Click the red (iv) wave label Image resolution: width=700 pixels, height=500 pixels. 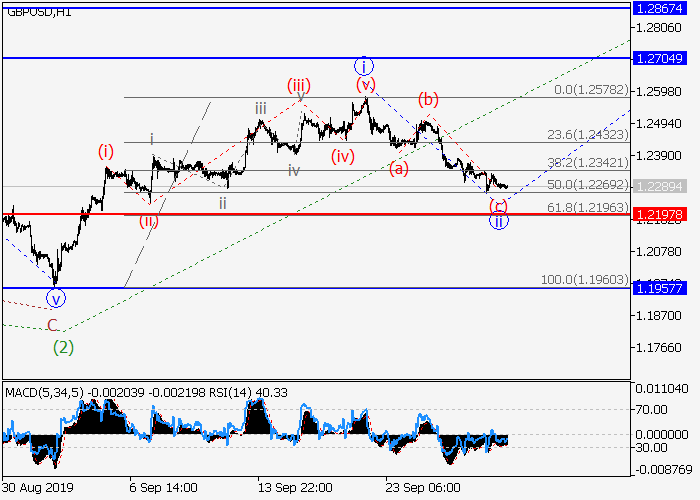click(344, 155)
